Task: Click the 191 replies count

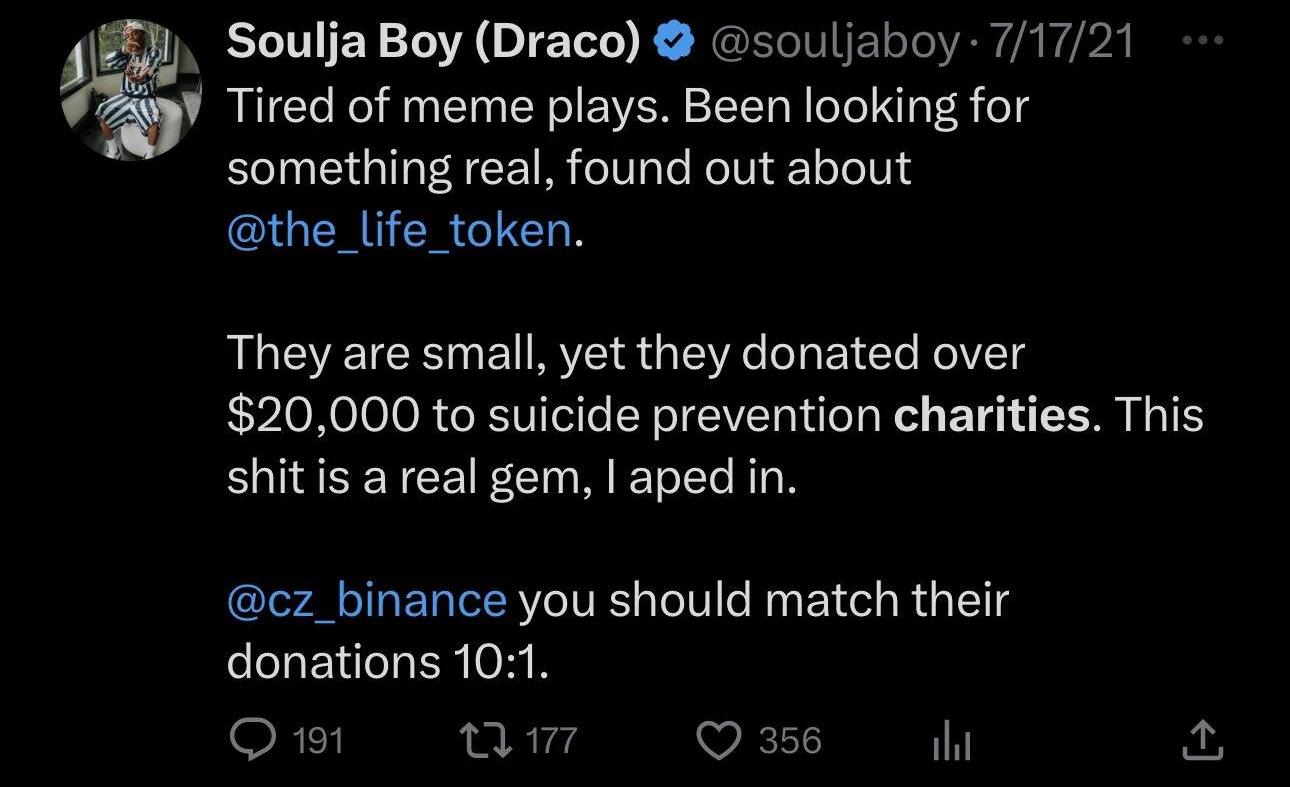Action: click(321, 741)
